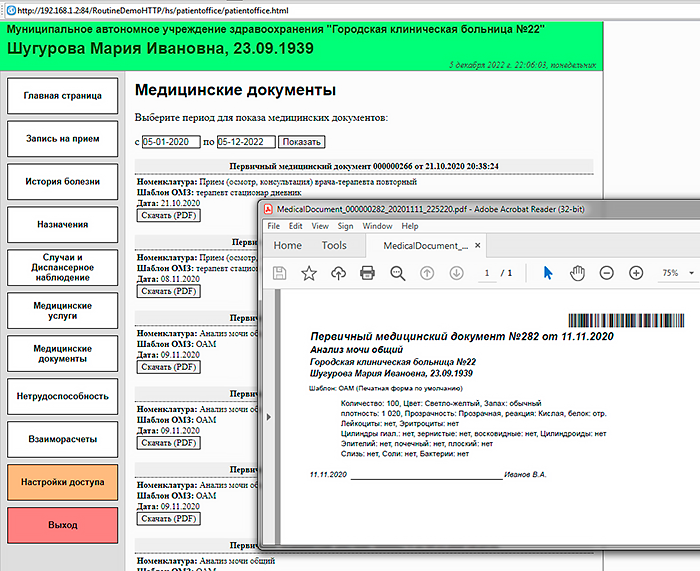
Task: Zoom in with the plus icon
Action: coord(636,273)
